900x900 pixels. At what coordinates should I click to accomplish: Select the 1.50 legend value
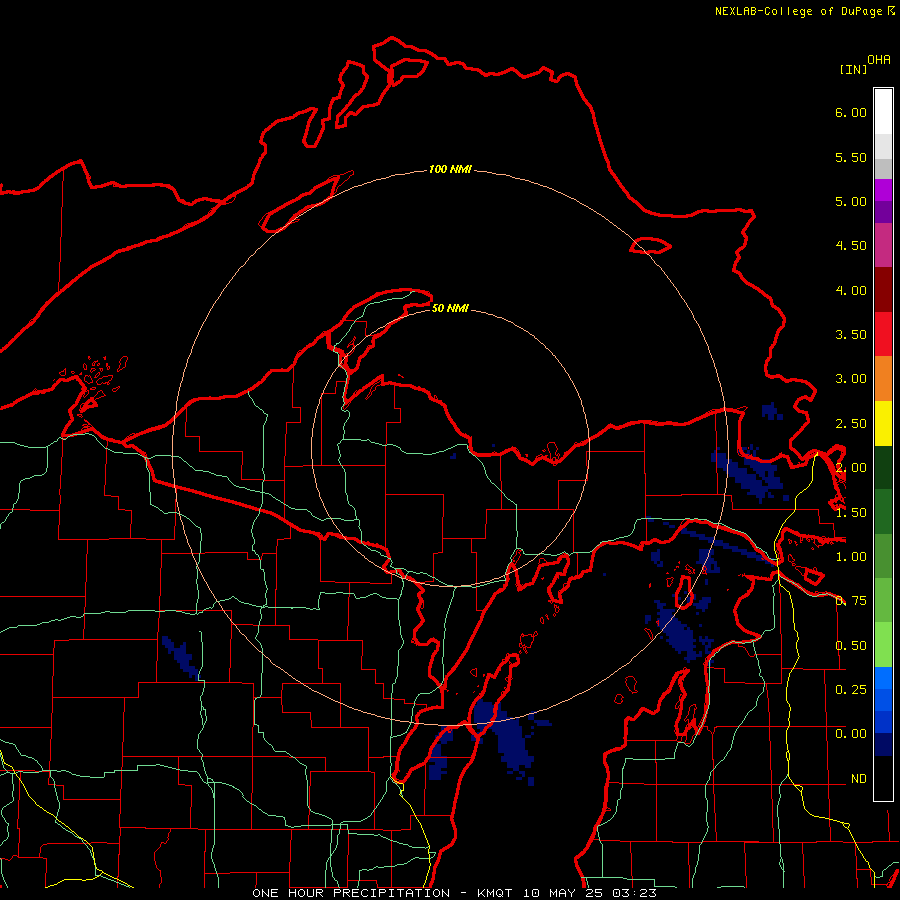point(851,513)
